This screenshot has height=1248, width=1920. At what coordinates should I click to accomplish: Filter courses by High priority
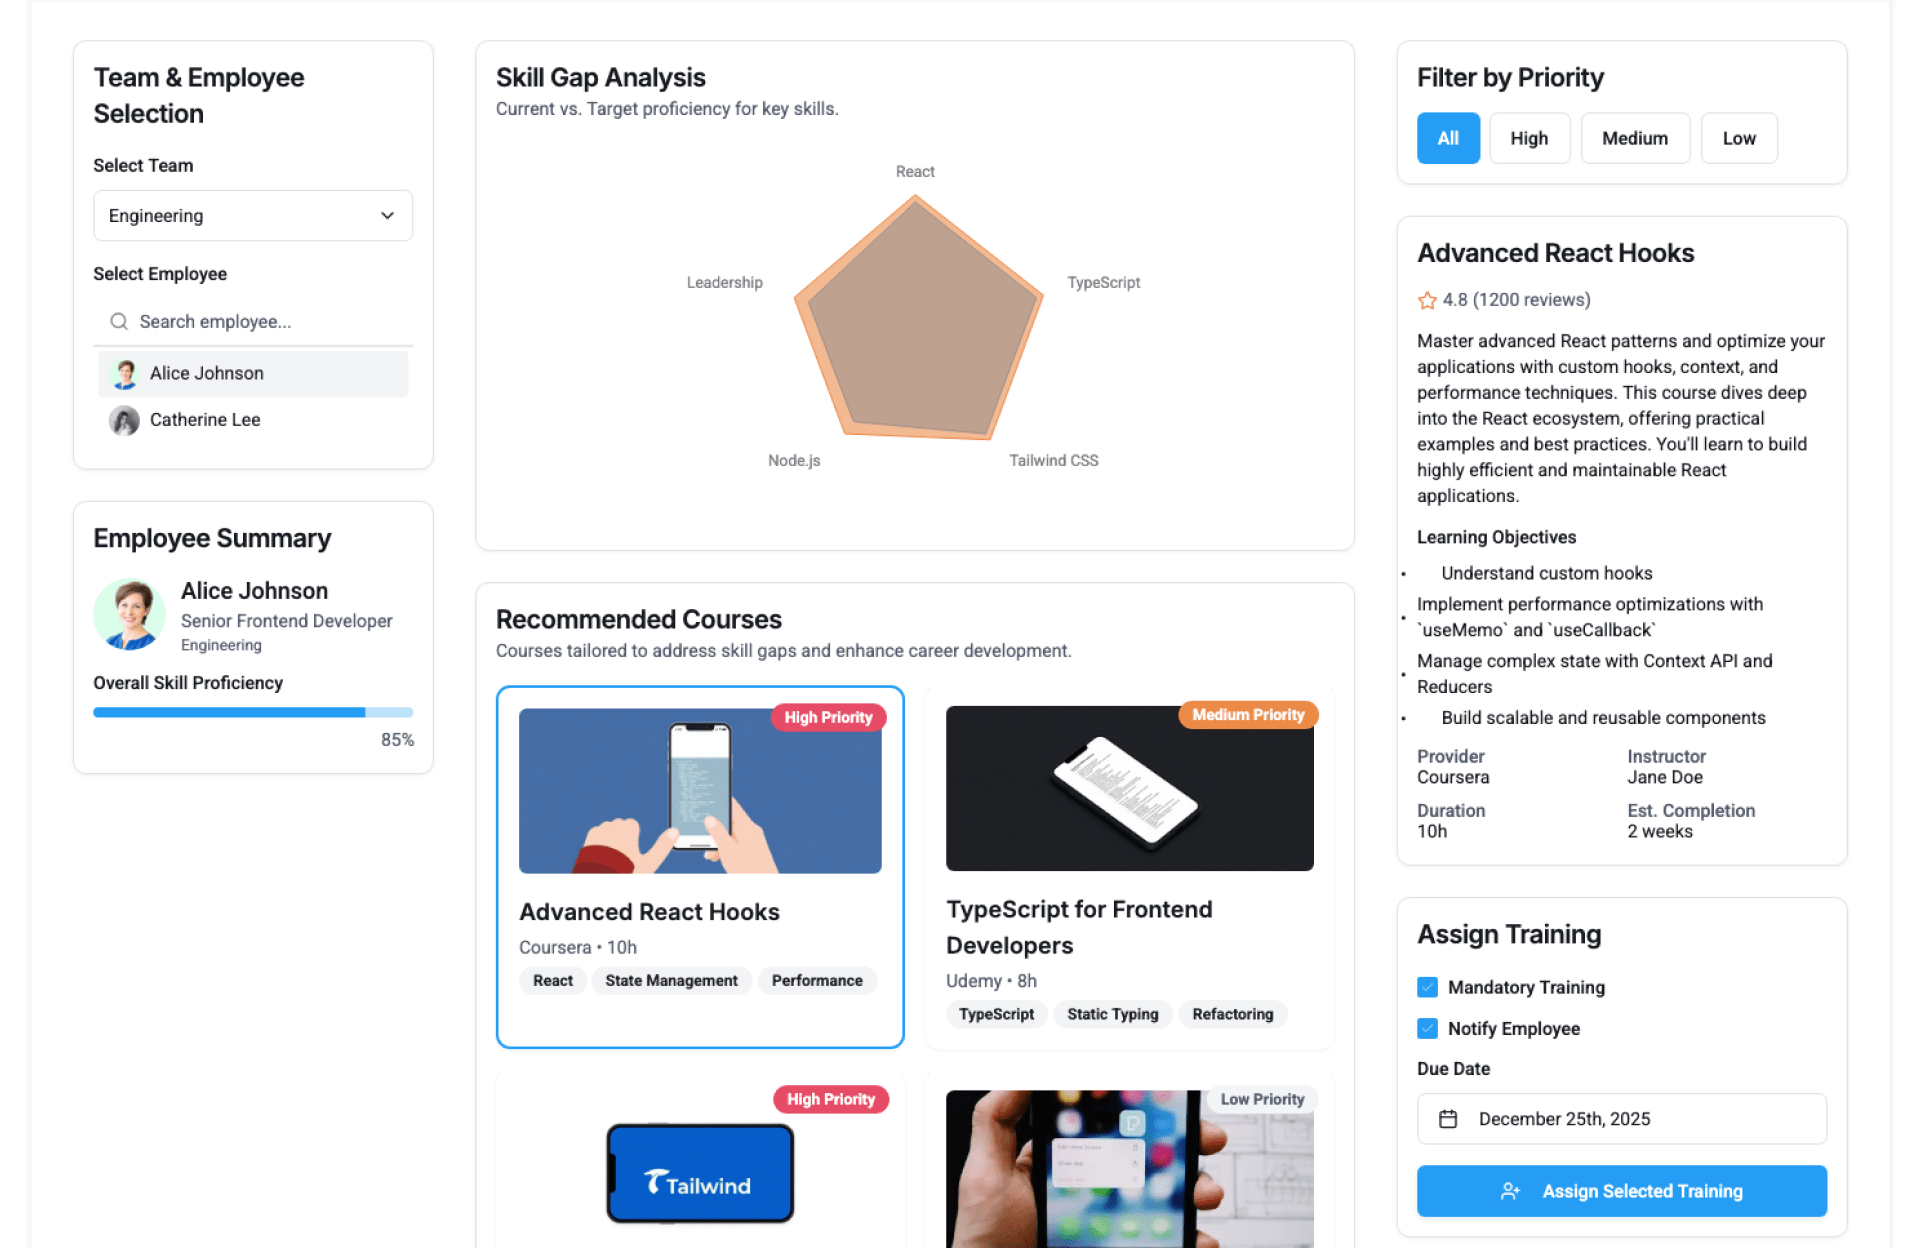click(x=1529, y=138)
